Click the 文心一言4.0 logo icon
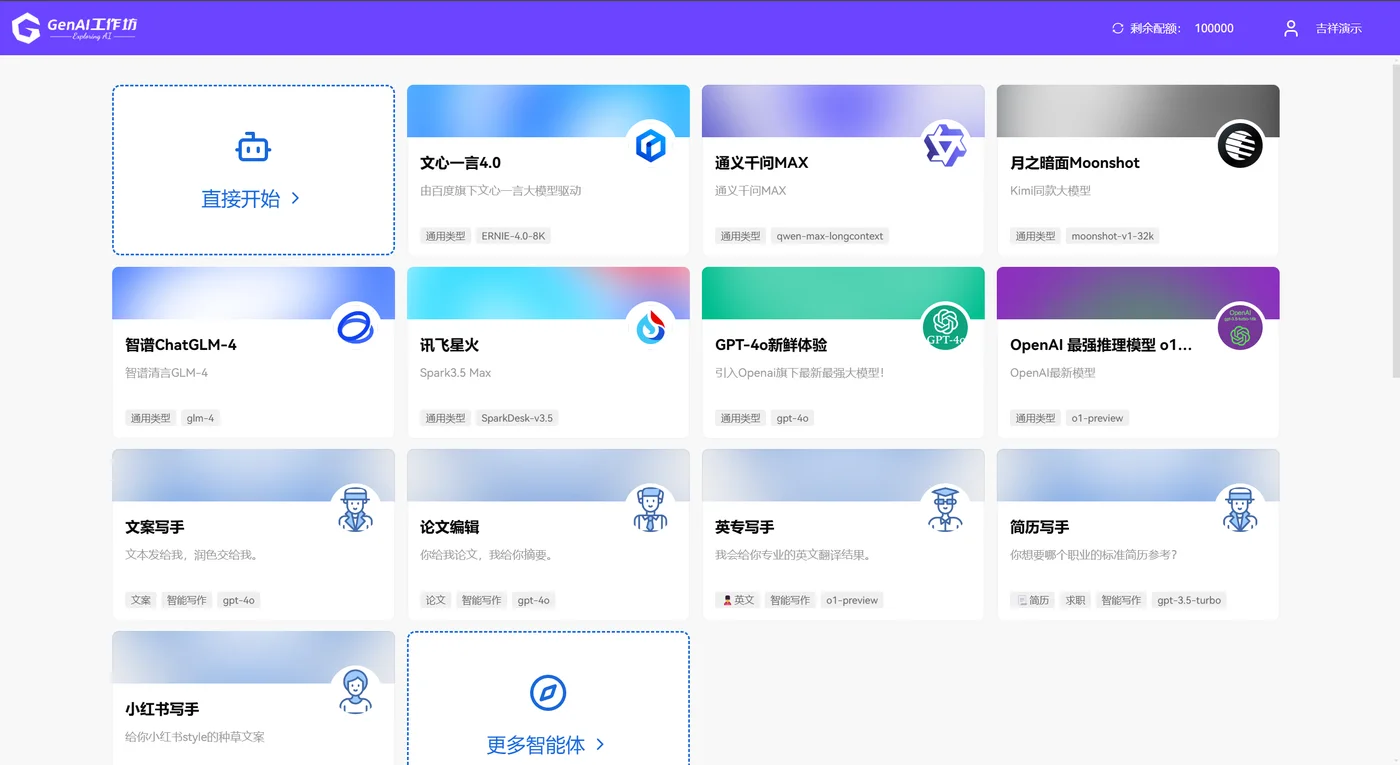 (x=651, y=146)
